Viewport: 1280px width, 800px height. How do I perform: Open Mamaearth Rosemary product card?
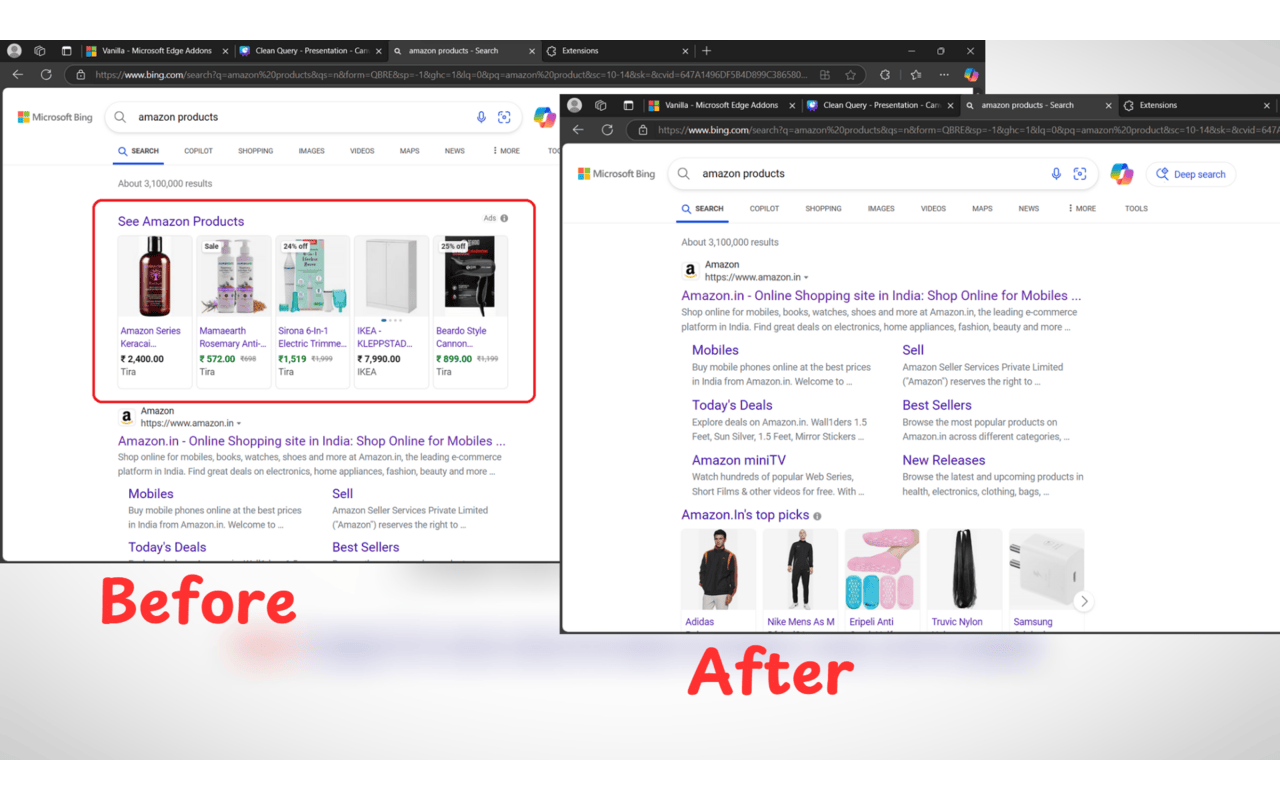[233, 311]
